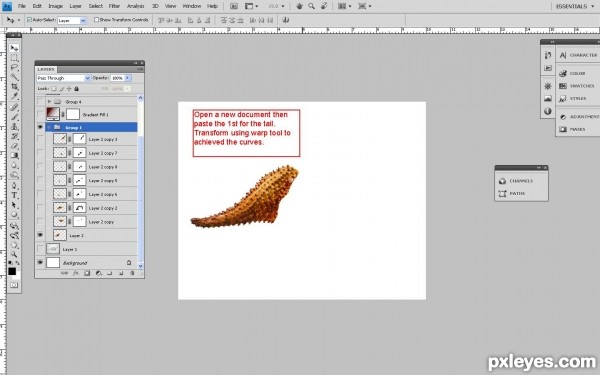Open the Window menu
The width and height of the screenshot is (600, 375).
191,6
